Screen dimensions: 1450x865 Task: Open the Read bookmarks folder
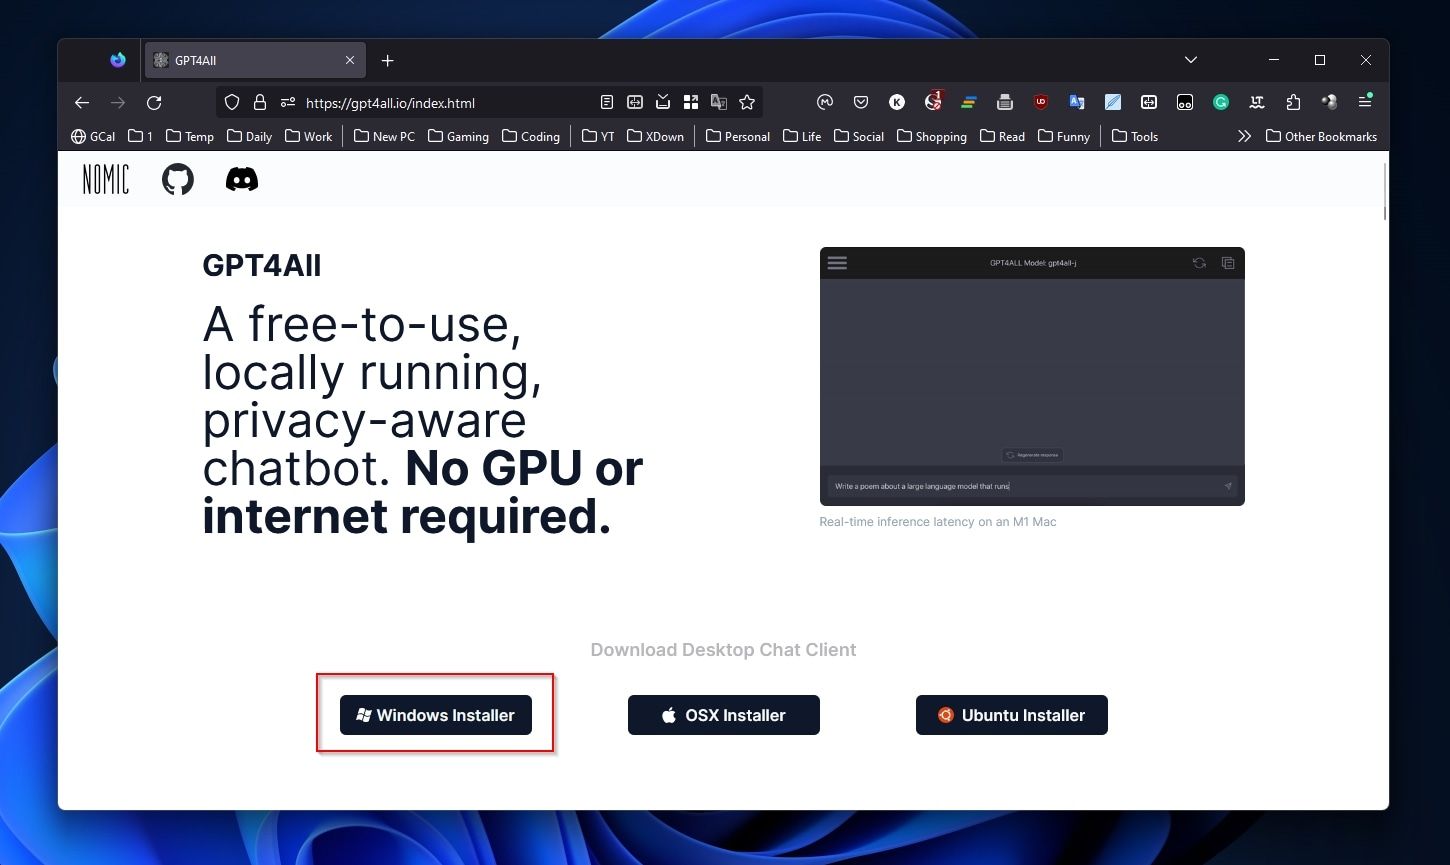[1002, 136]
